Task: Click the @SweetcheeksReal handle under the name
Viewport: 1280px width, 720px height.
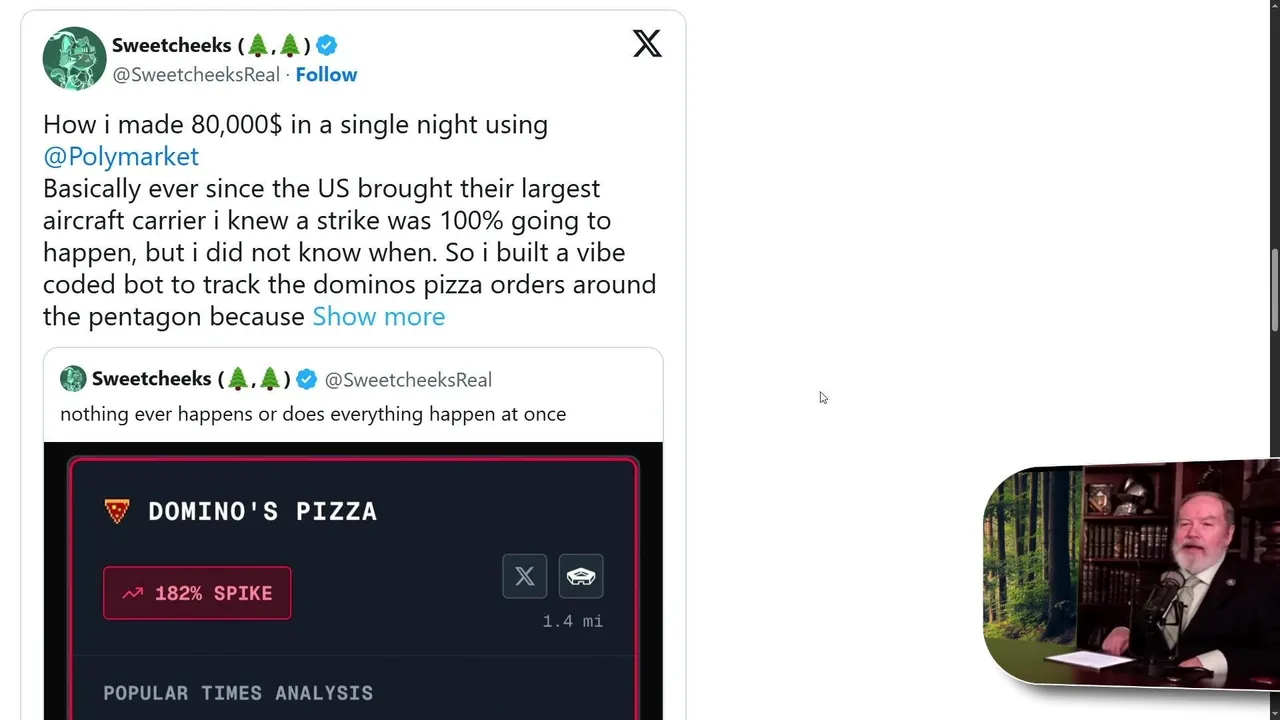Action: tap(196, 75)
